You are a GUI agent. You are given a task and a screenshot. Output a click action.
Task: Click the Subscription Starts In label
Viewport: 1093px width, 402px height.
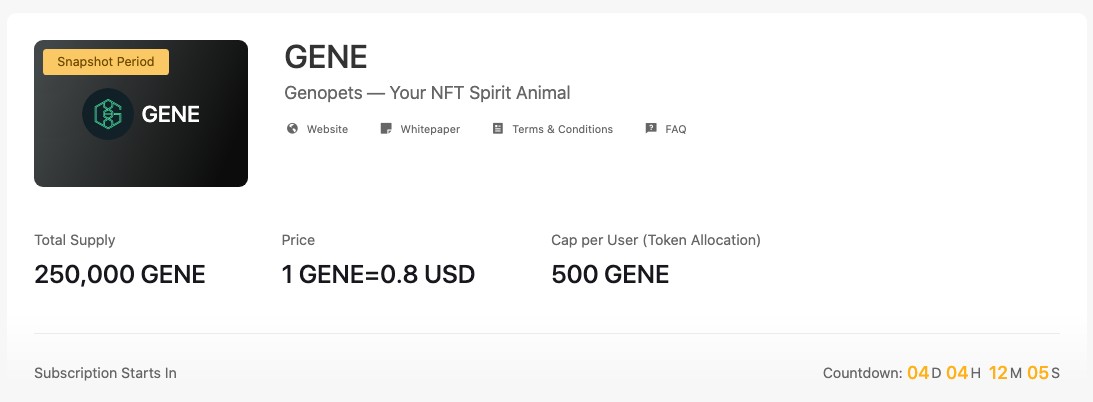click(105, 373)
